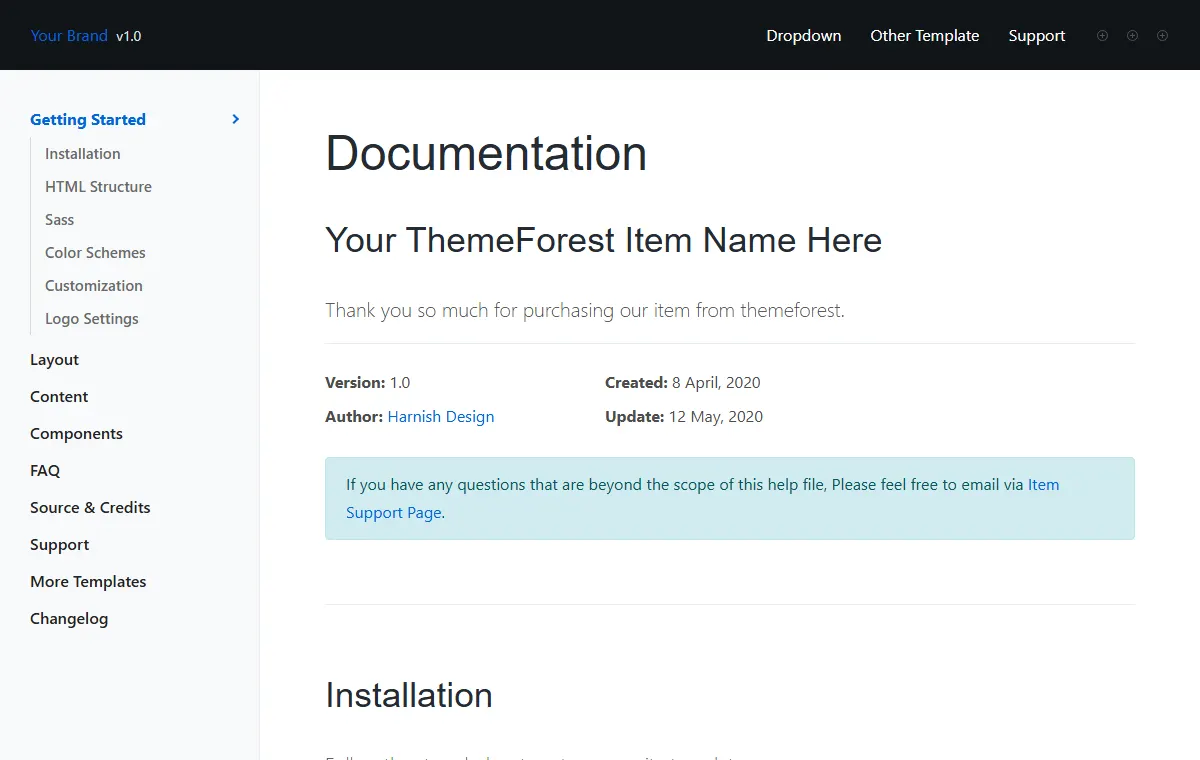The height and width of the screenshot is (760, 1200).
Task: Select Sass in the sidebar submenu
Action: click(60, 219)
